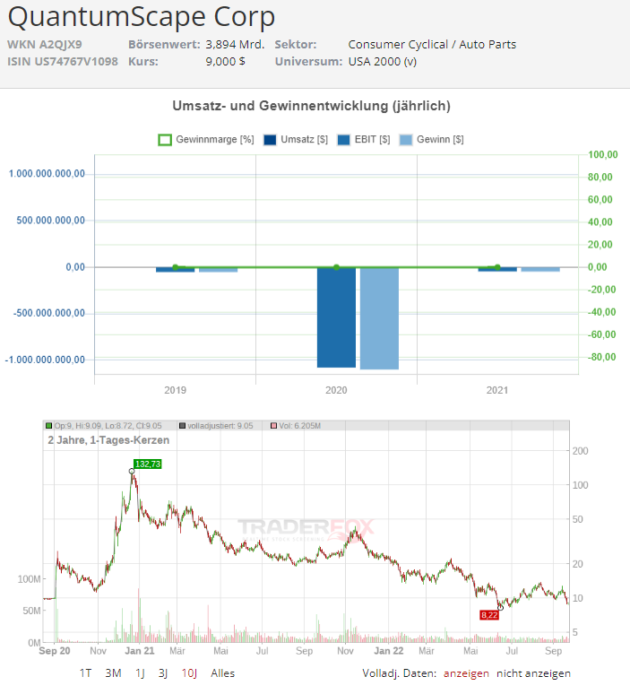Image resolution: width=630 pixels, height=694 pixels.
Task: Toggle the Gewinnmarge [%] legend swatch
Action: [x=165, y=140]
